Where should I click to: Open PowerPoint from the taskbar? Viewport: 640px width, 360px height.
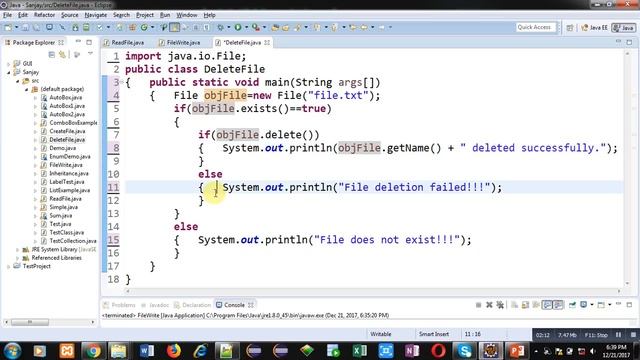[517, 351]
